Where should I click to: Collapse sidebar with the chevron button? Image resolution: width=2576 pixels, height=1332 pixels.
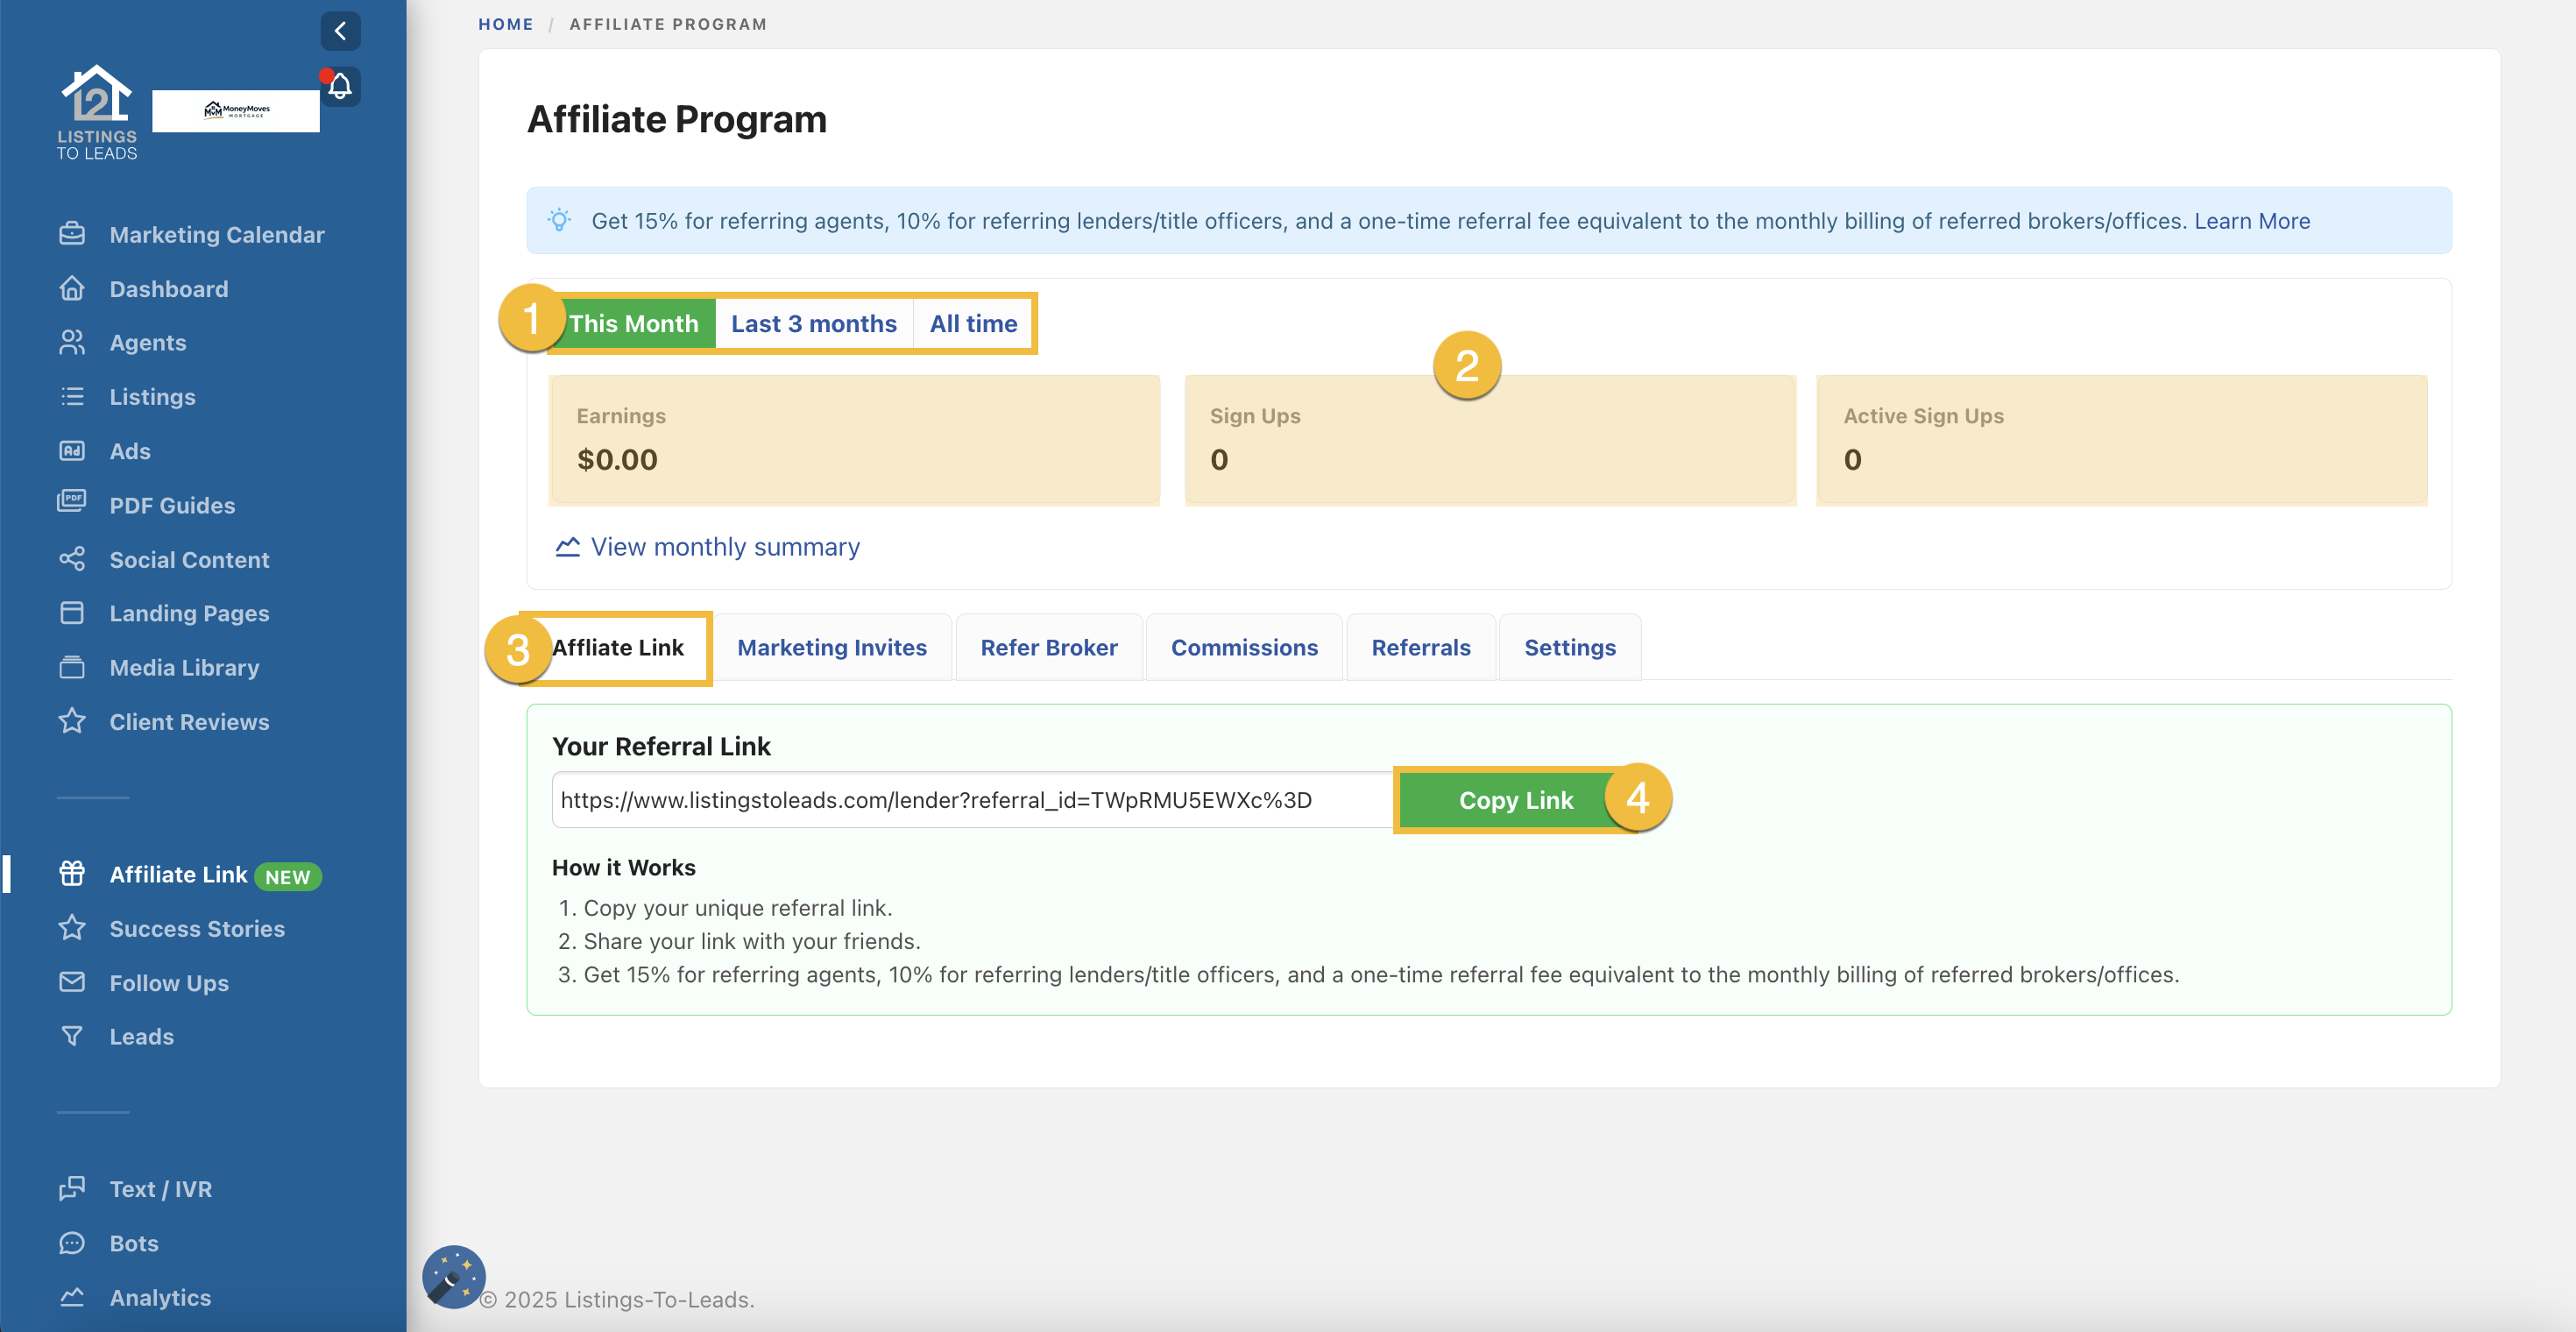pos(340,31)
